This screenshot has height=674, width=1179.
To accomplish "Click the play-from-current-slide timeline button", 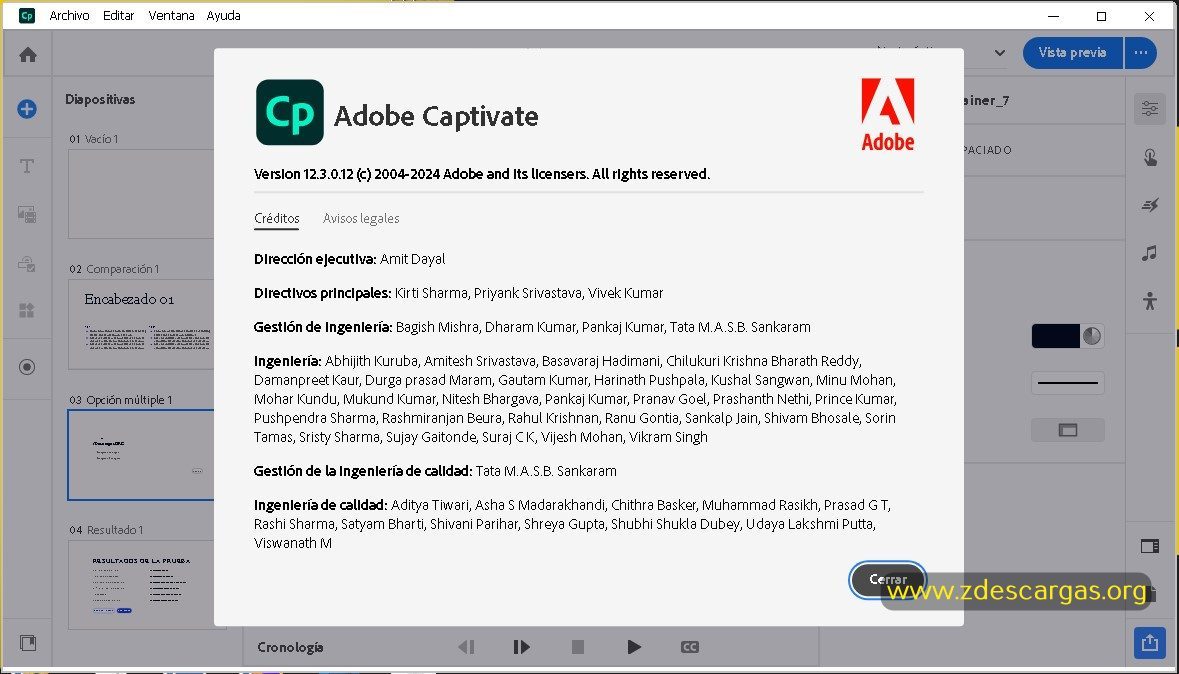I will [521, 647].
